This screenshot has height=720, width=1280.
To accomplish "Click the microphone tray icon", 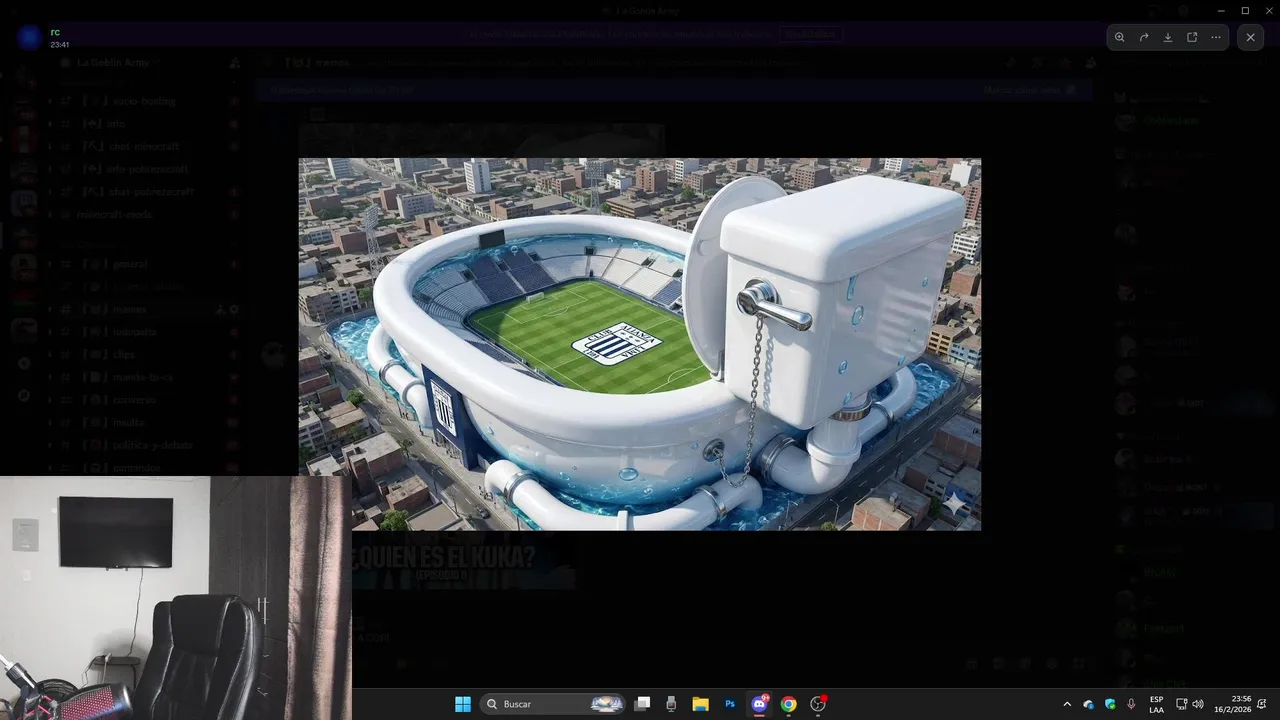I will [x=1131, y=704].
